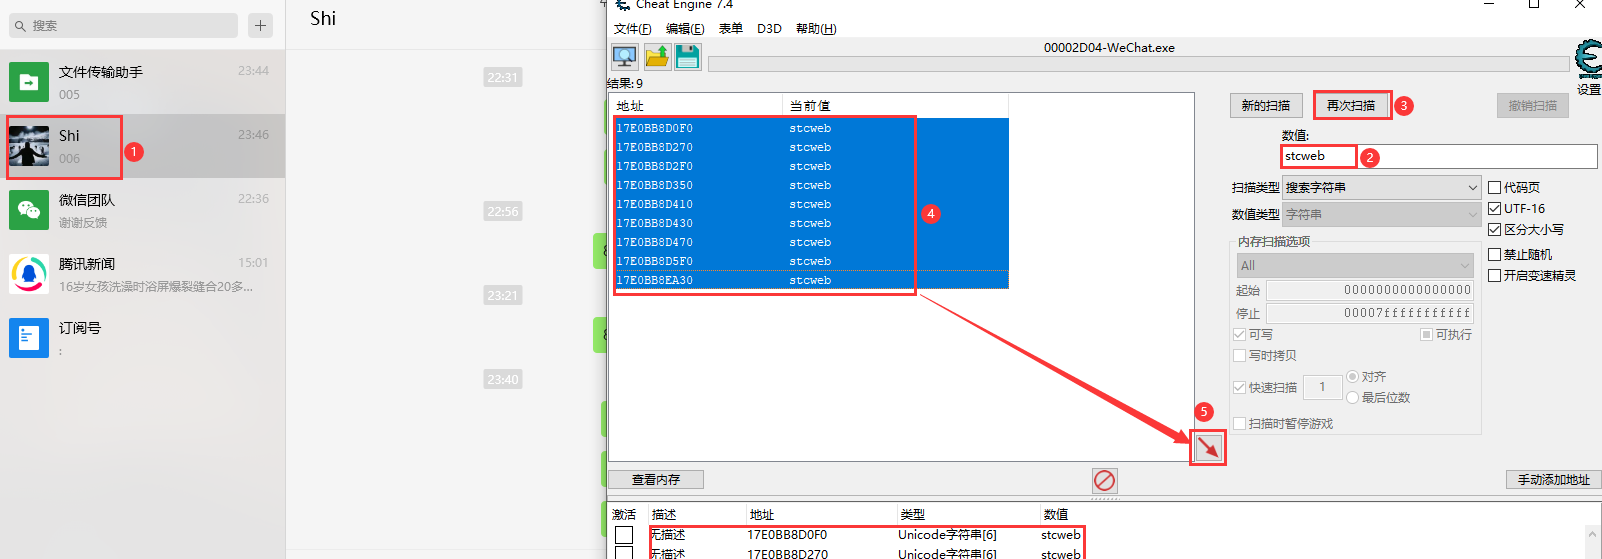Click the 手动添加地址 button
1602x559 pixels.
tap(1553, 480)
